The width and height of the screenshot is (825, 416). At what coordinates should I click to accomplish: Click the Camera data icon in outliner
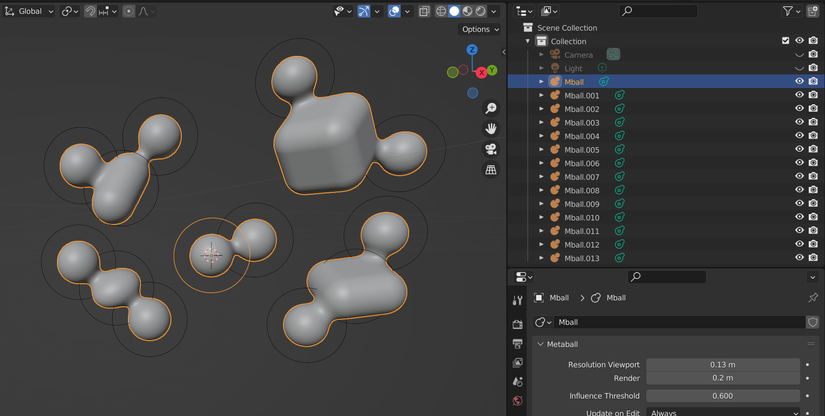[x=613, y=54]
